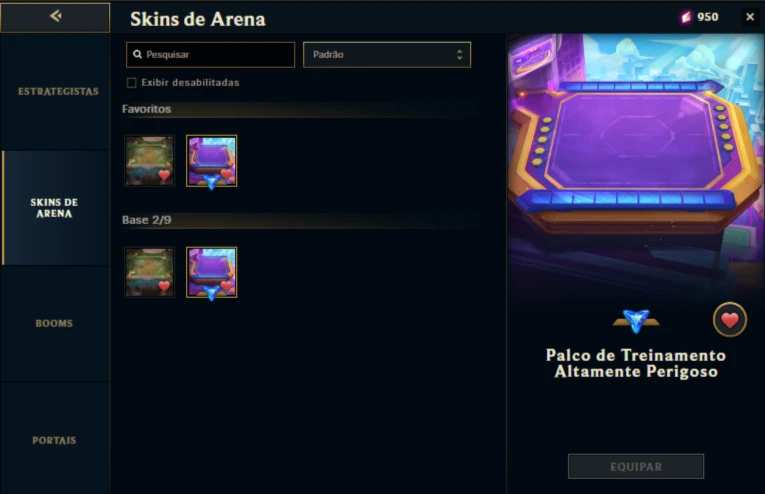Viewport: 765px width, 494px height.
Task: Close the Skins de Arena window
Action: point(750,17)
